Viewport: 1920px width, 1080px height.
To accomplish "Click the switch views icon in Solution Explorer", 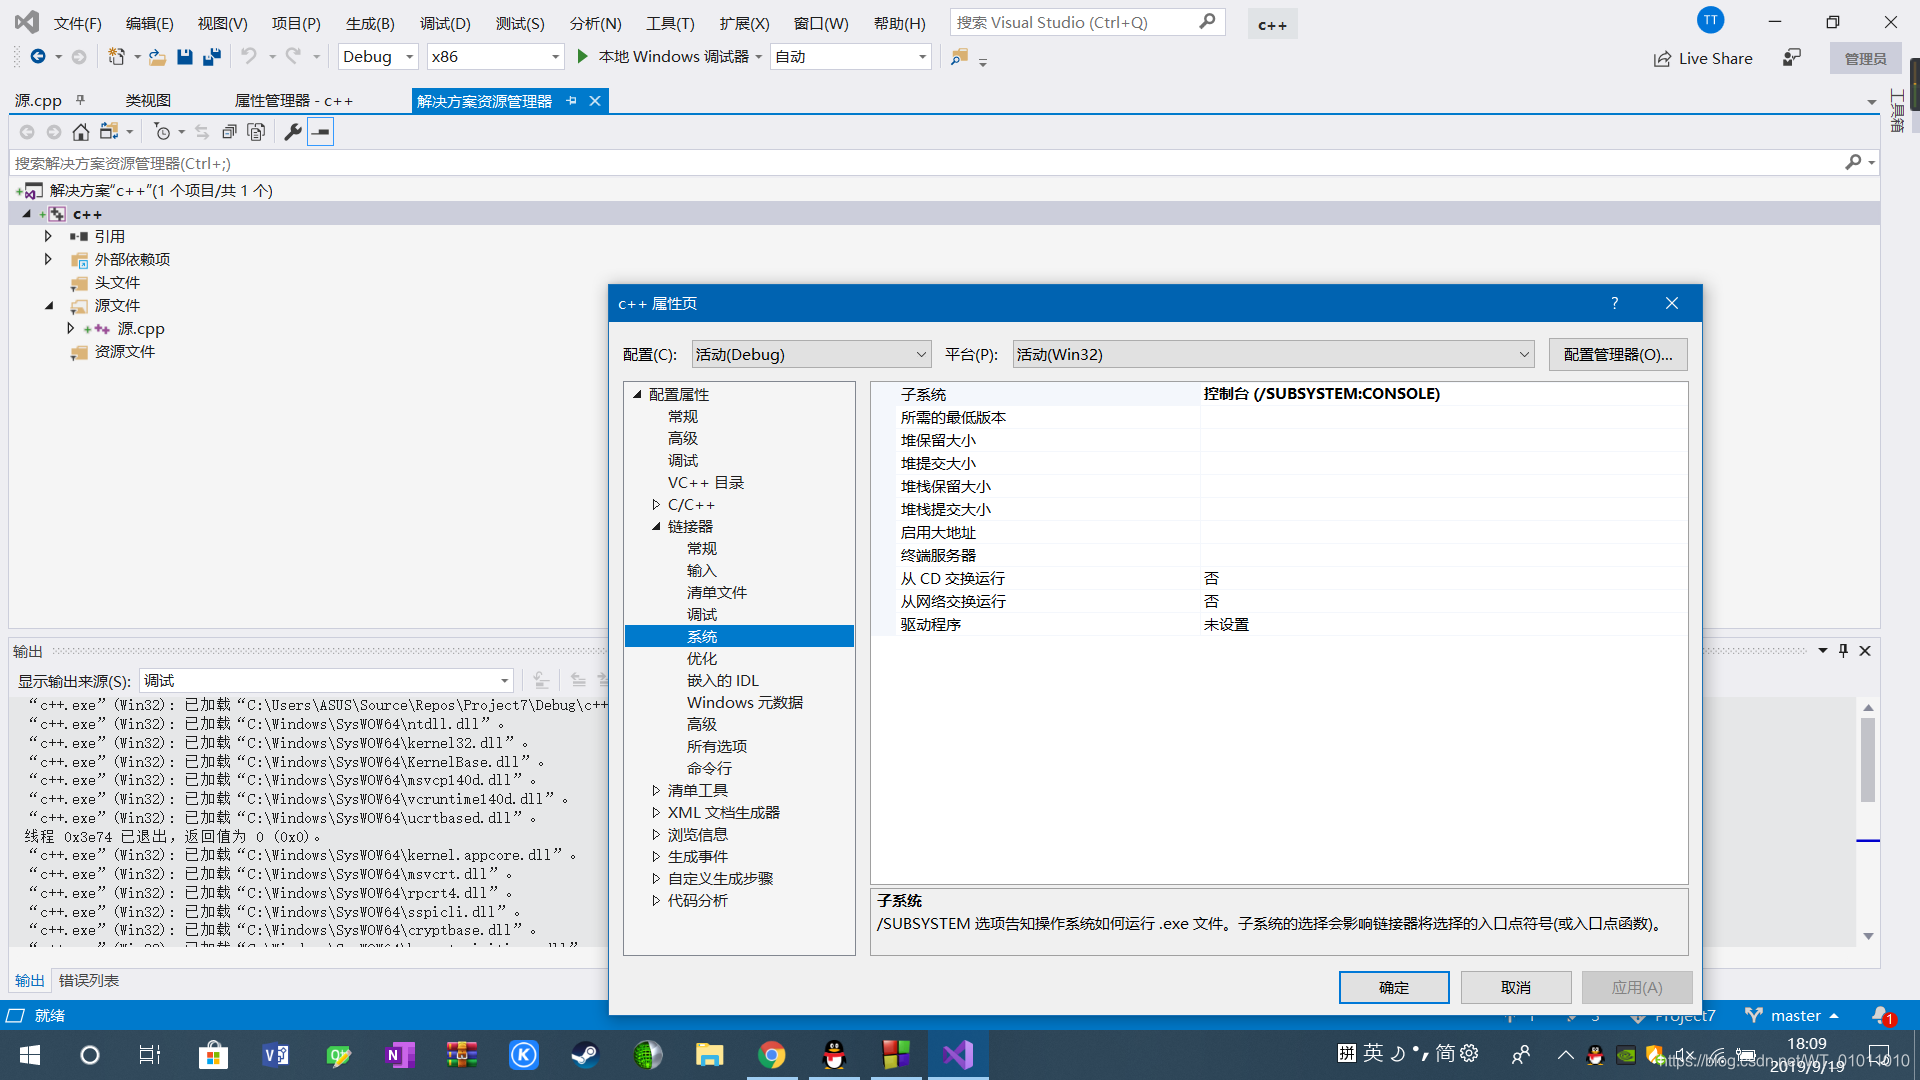I will [109, 132].
